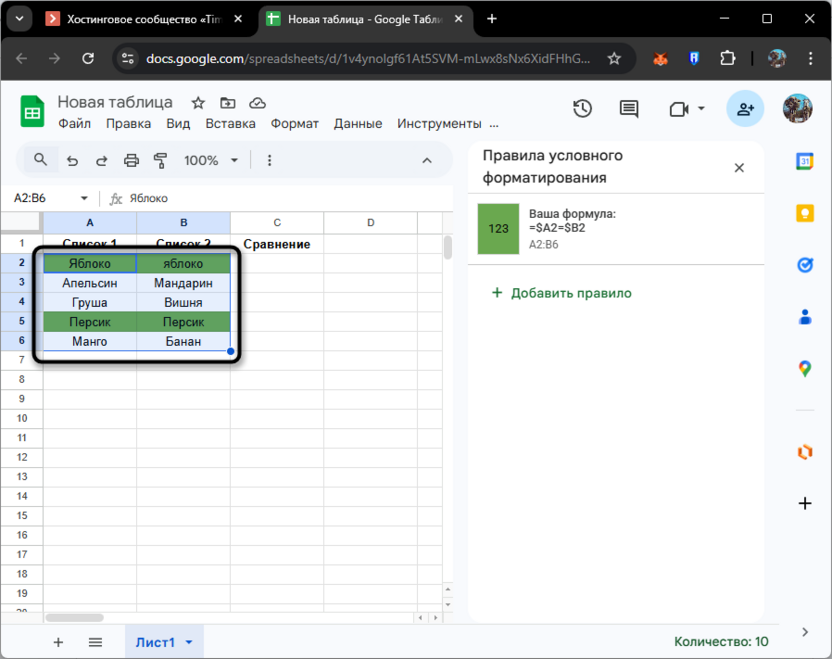This screenshot has width=832, height=659.
Task: Expand the name box A2:B6 dropdown
Action: coord(84,198)
